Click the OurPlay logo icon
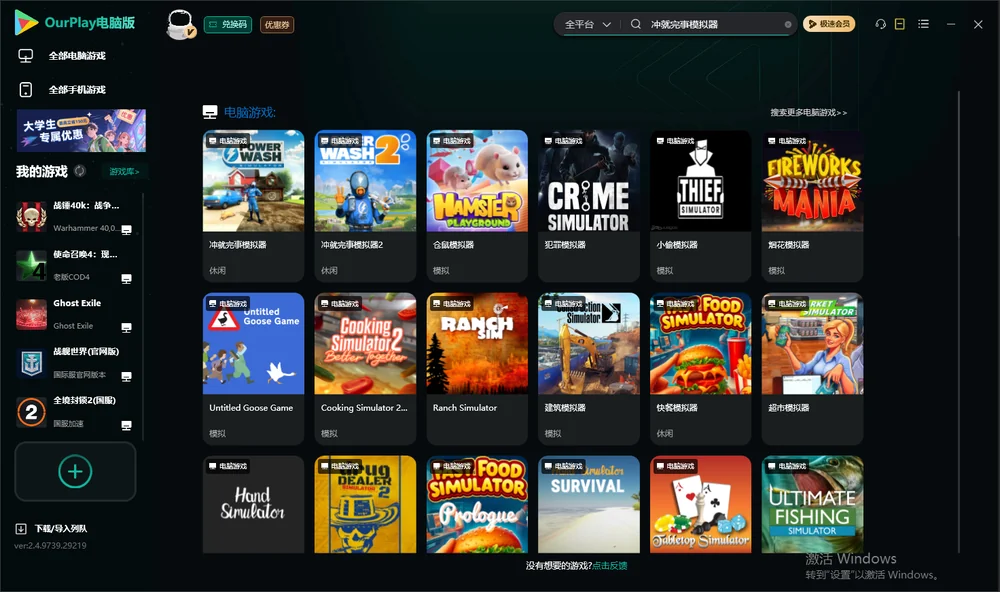The width and height of the screenshot is (1000, 592). point(26,22)
